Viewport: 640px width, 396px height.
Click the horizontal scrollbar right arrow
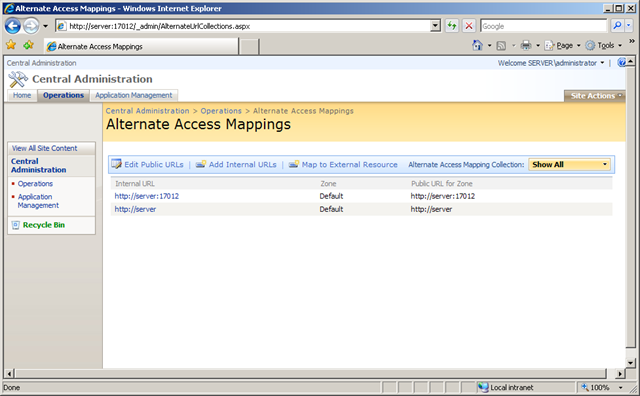tap(620, 373)
